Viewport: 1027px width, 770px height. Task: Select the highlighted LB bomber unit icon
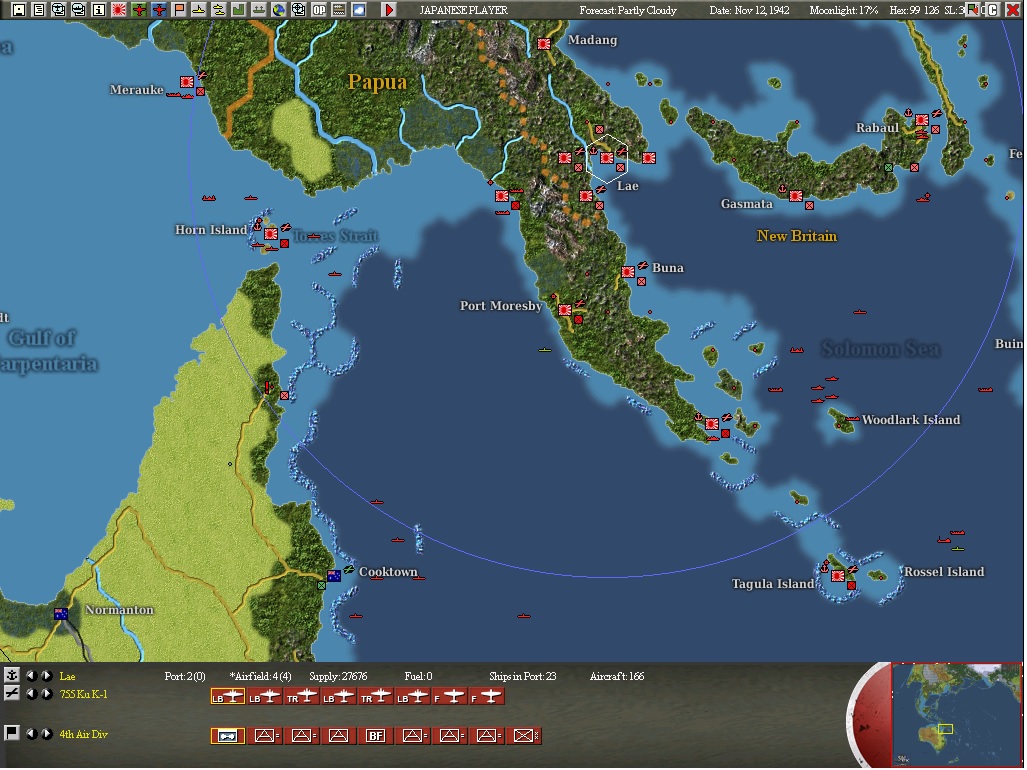[228, 697]
